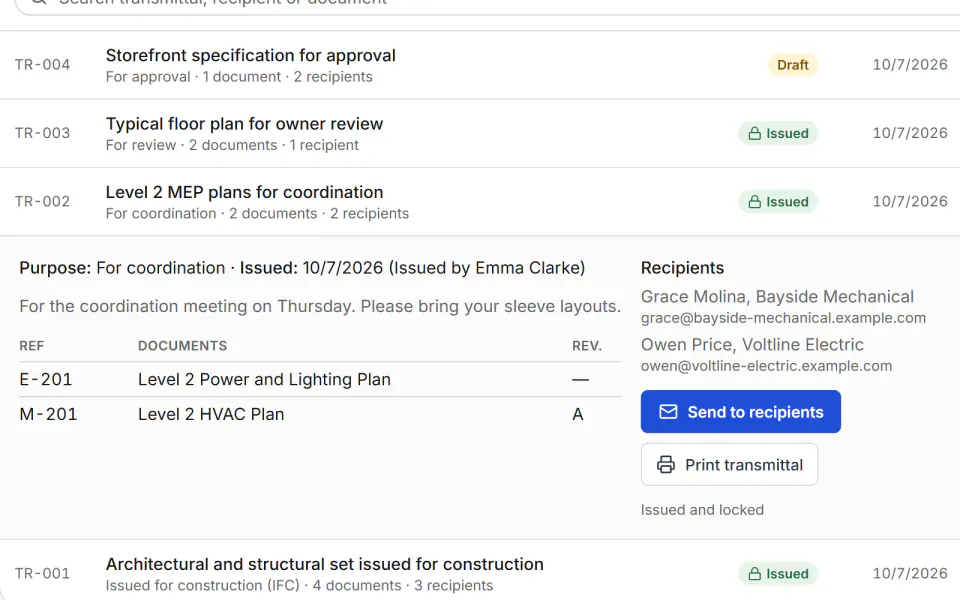This screenshot has width=960, height=600.
Task: Click the DOCUMENTS column header
Action: [x=182, y=346]
